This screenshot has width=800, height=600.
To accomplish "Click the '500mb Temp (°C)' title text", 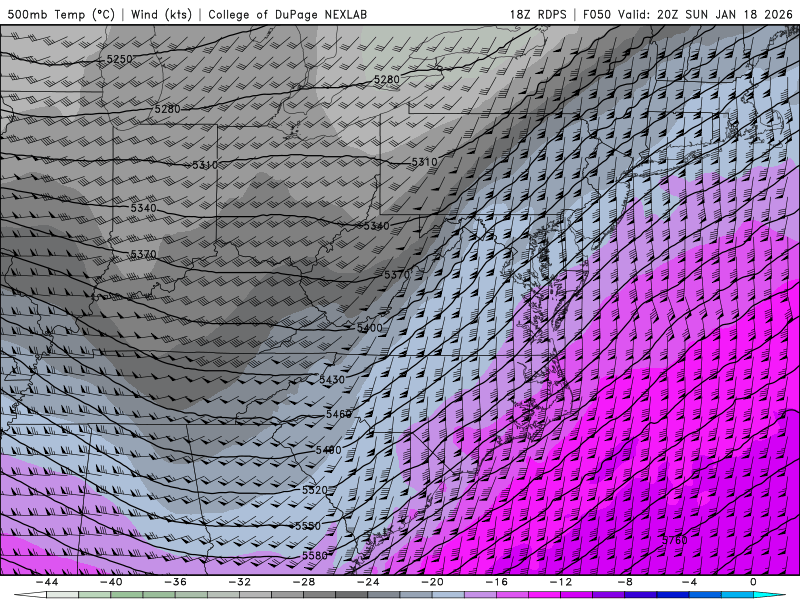I will click(x=61, y=14).
